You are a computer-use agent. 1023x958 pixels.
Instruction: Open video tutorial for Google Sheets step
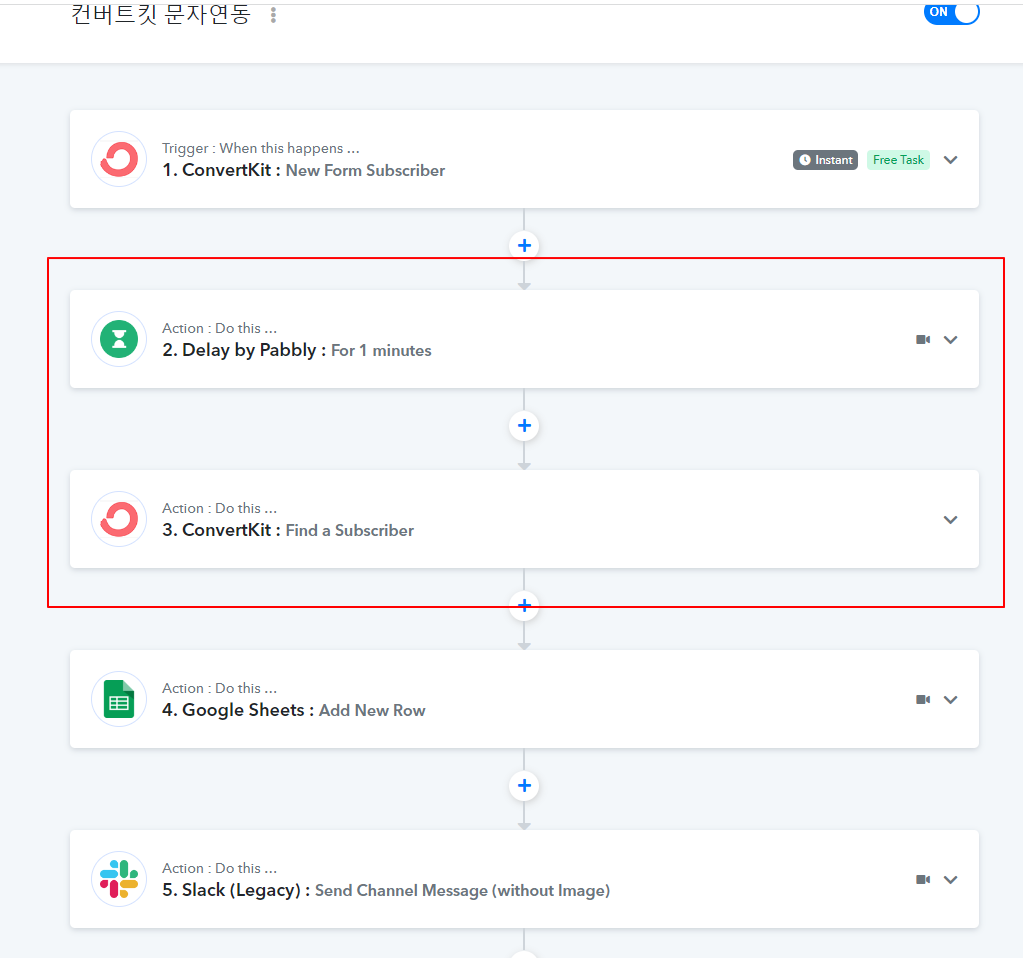coord(923,700)
